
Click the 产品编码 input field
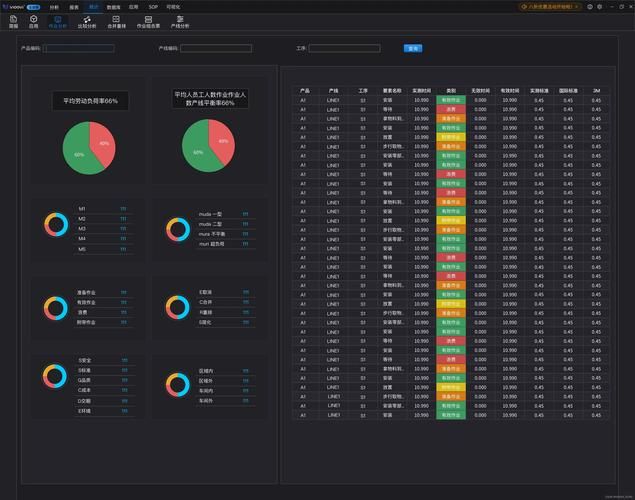[78, 48]
